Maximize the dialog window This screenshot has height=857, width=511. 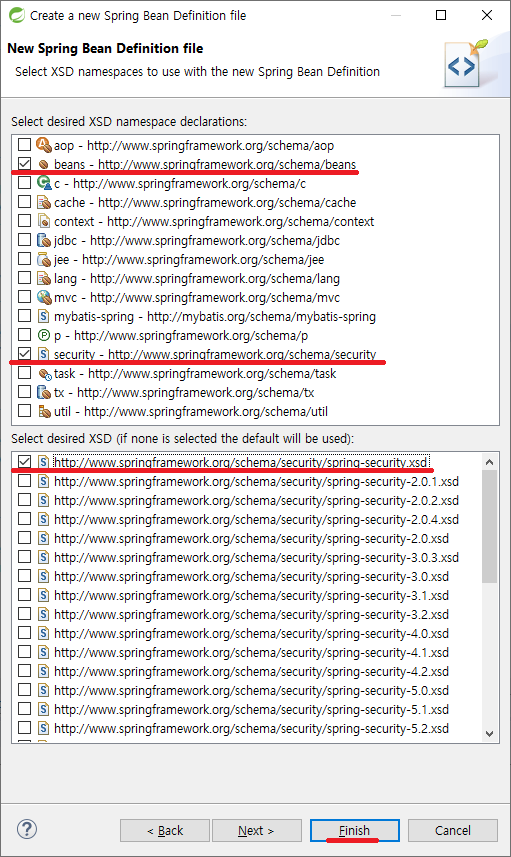441,15
